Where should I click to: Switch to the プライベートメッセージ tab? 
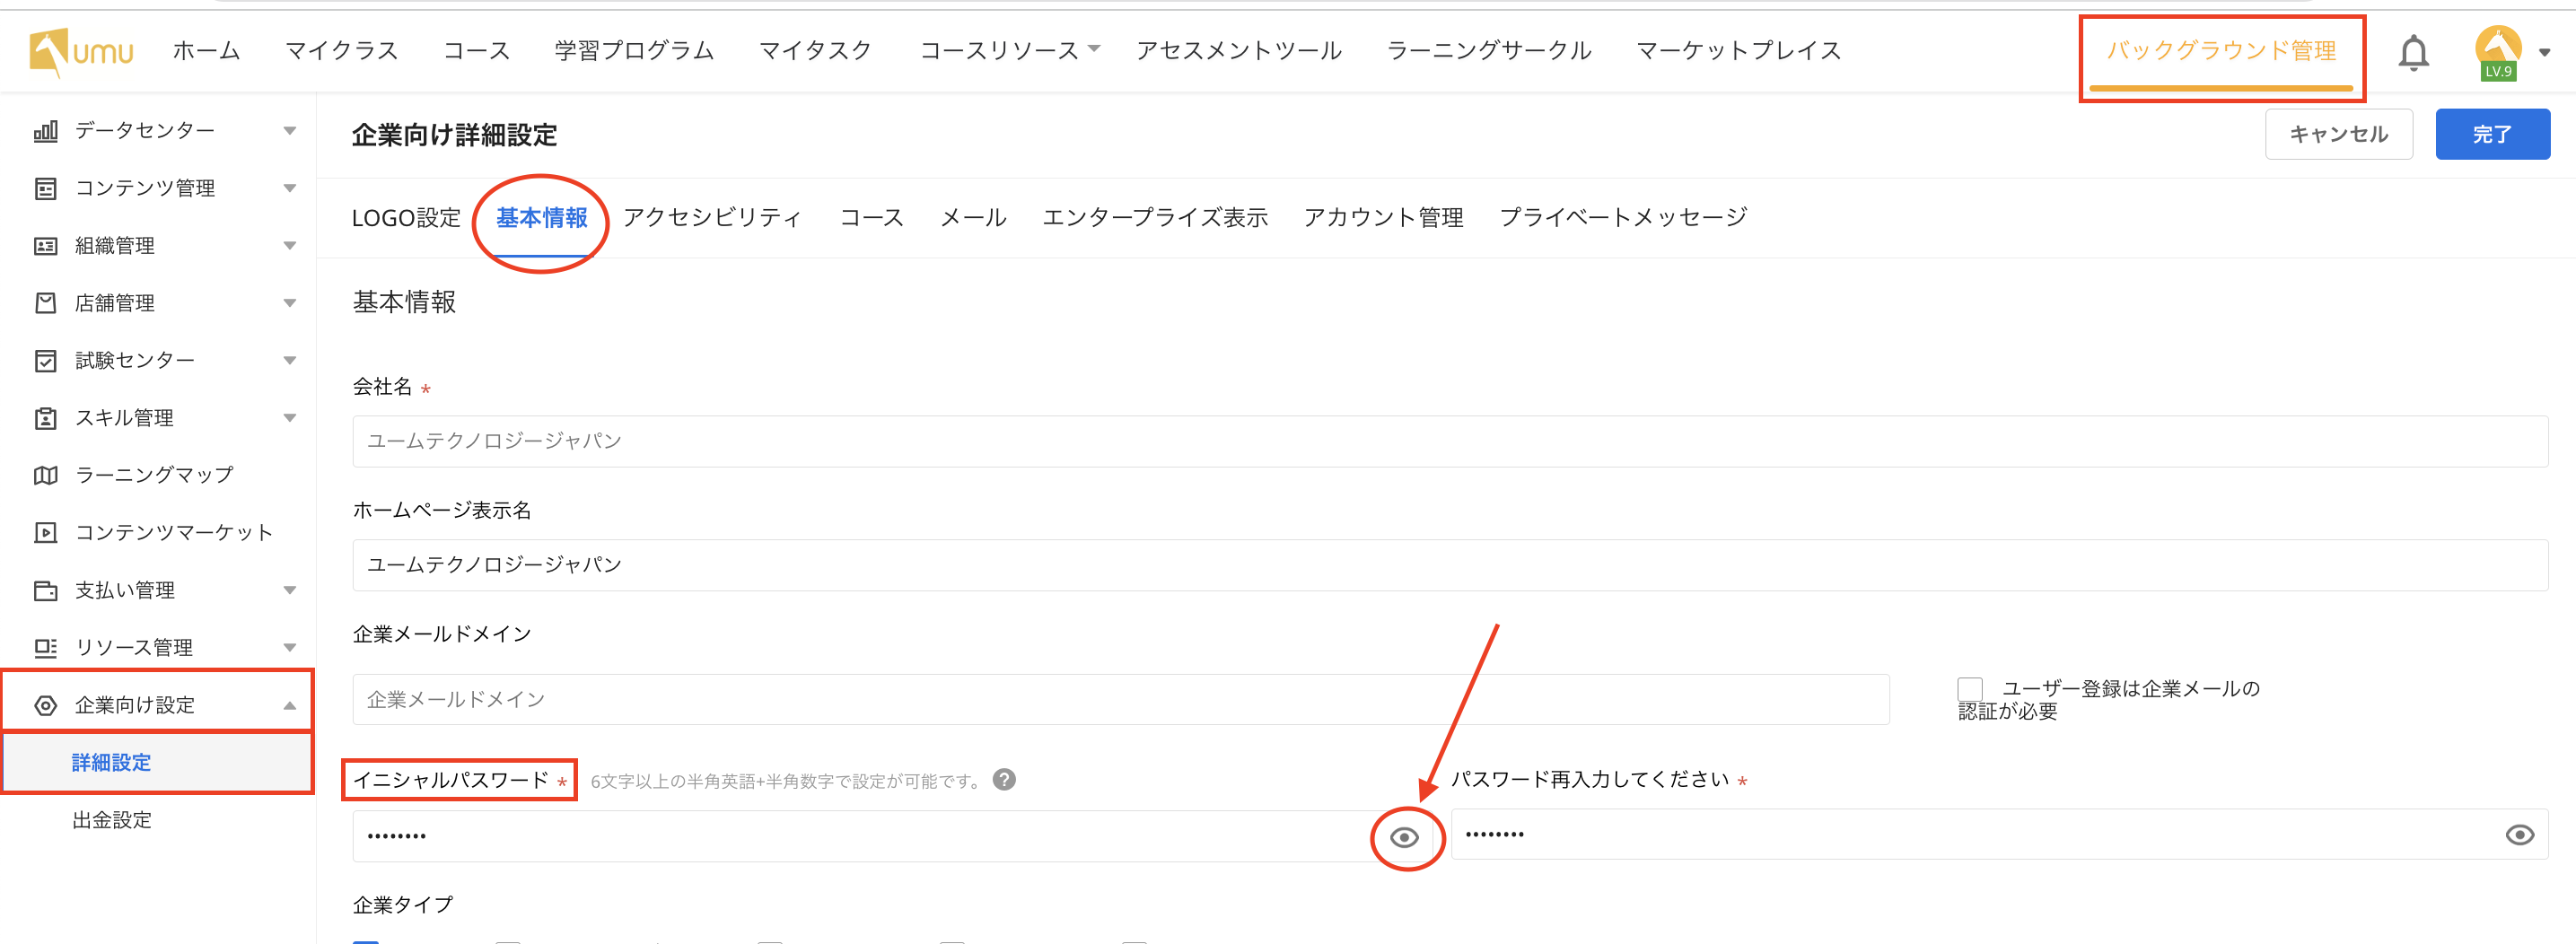[x=1624, y=218]
